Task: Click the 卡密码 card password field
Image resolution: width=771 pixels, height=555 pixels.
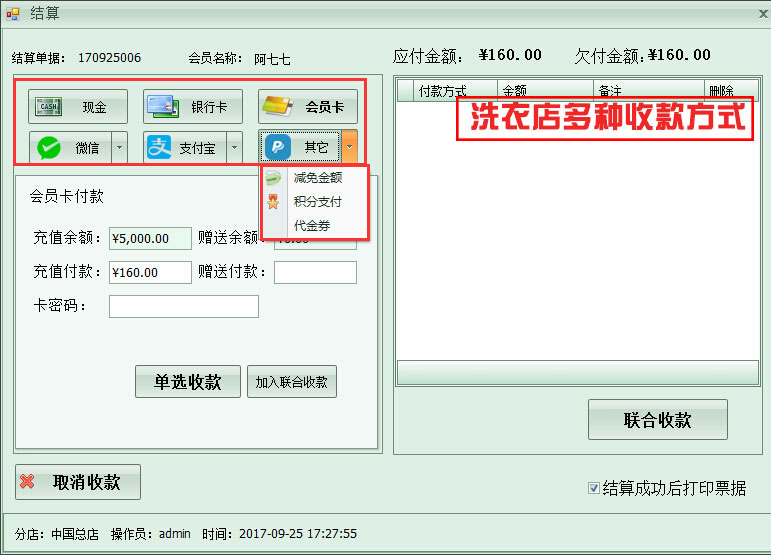Action: tap(183, 306)
